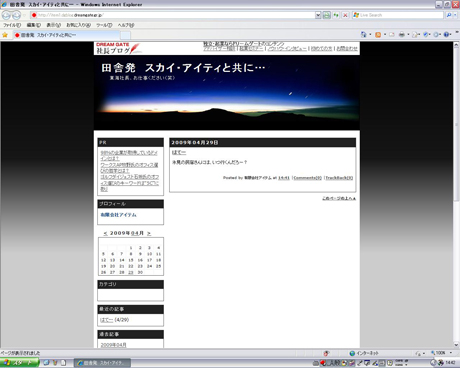Click the DREAM GATE 社長ブログ logo
Image resolution: width=460 pixels, height=368 pixels.
(x=119, y=48)
